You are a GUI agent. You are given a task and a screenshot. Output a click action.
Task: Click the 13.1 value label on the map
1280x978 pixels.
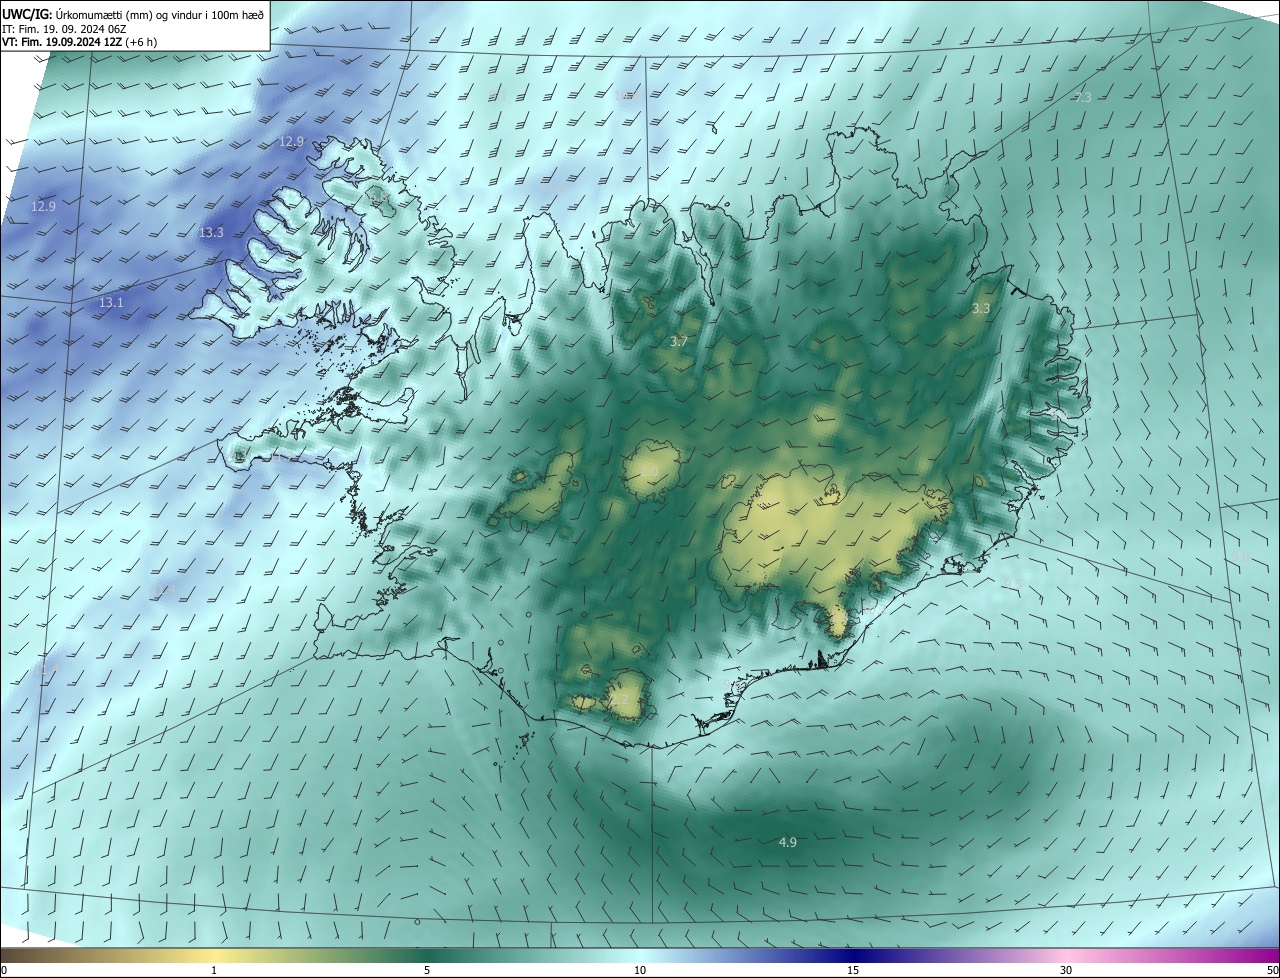(x=111, y=302)
